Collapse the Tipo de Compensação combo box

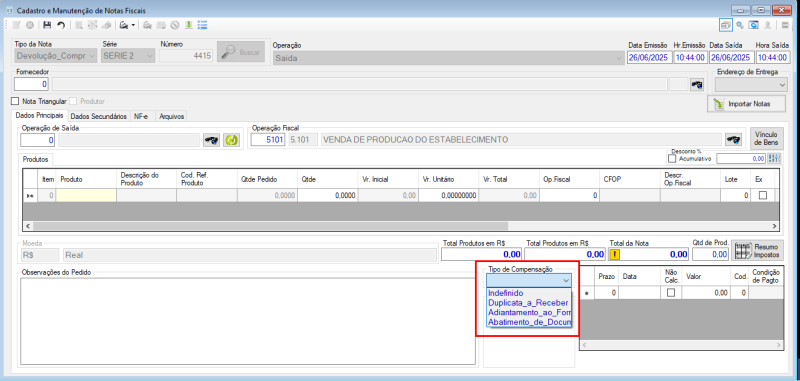tap(566, 281)
